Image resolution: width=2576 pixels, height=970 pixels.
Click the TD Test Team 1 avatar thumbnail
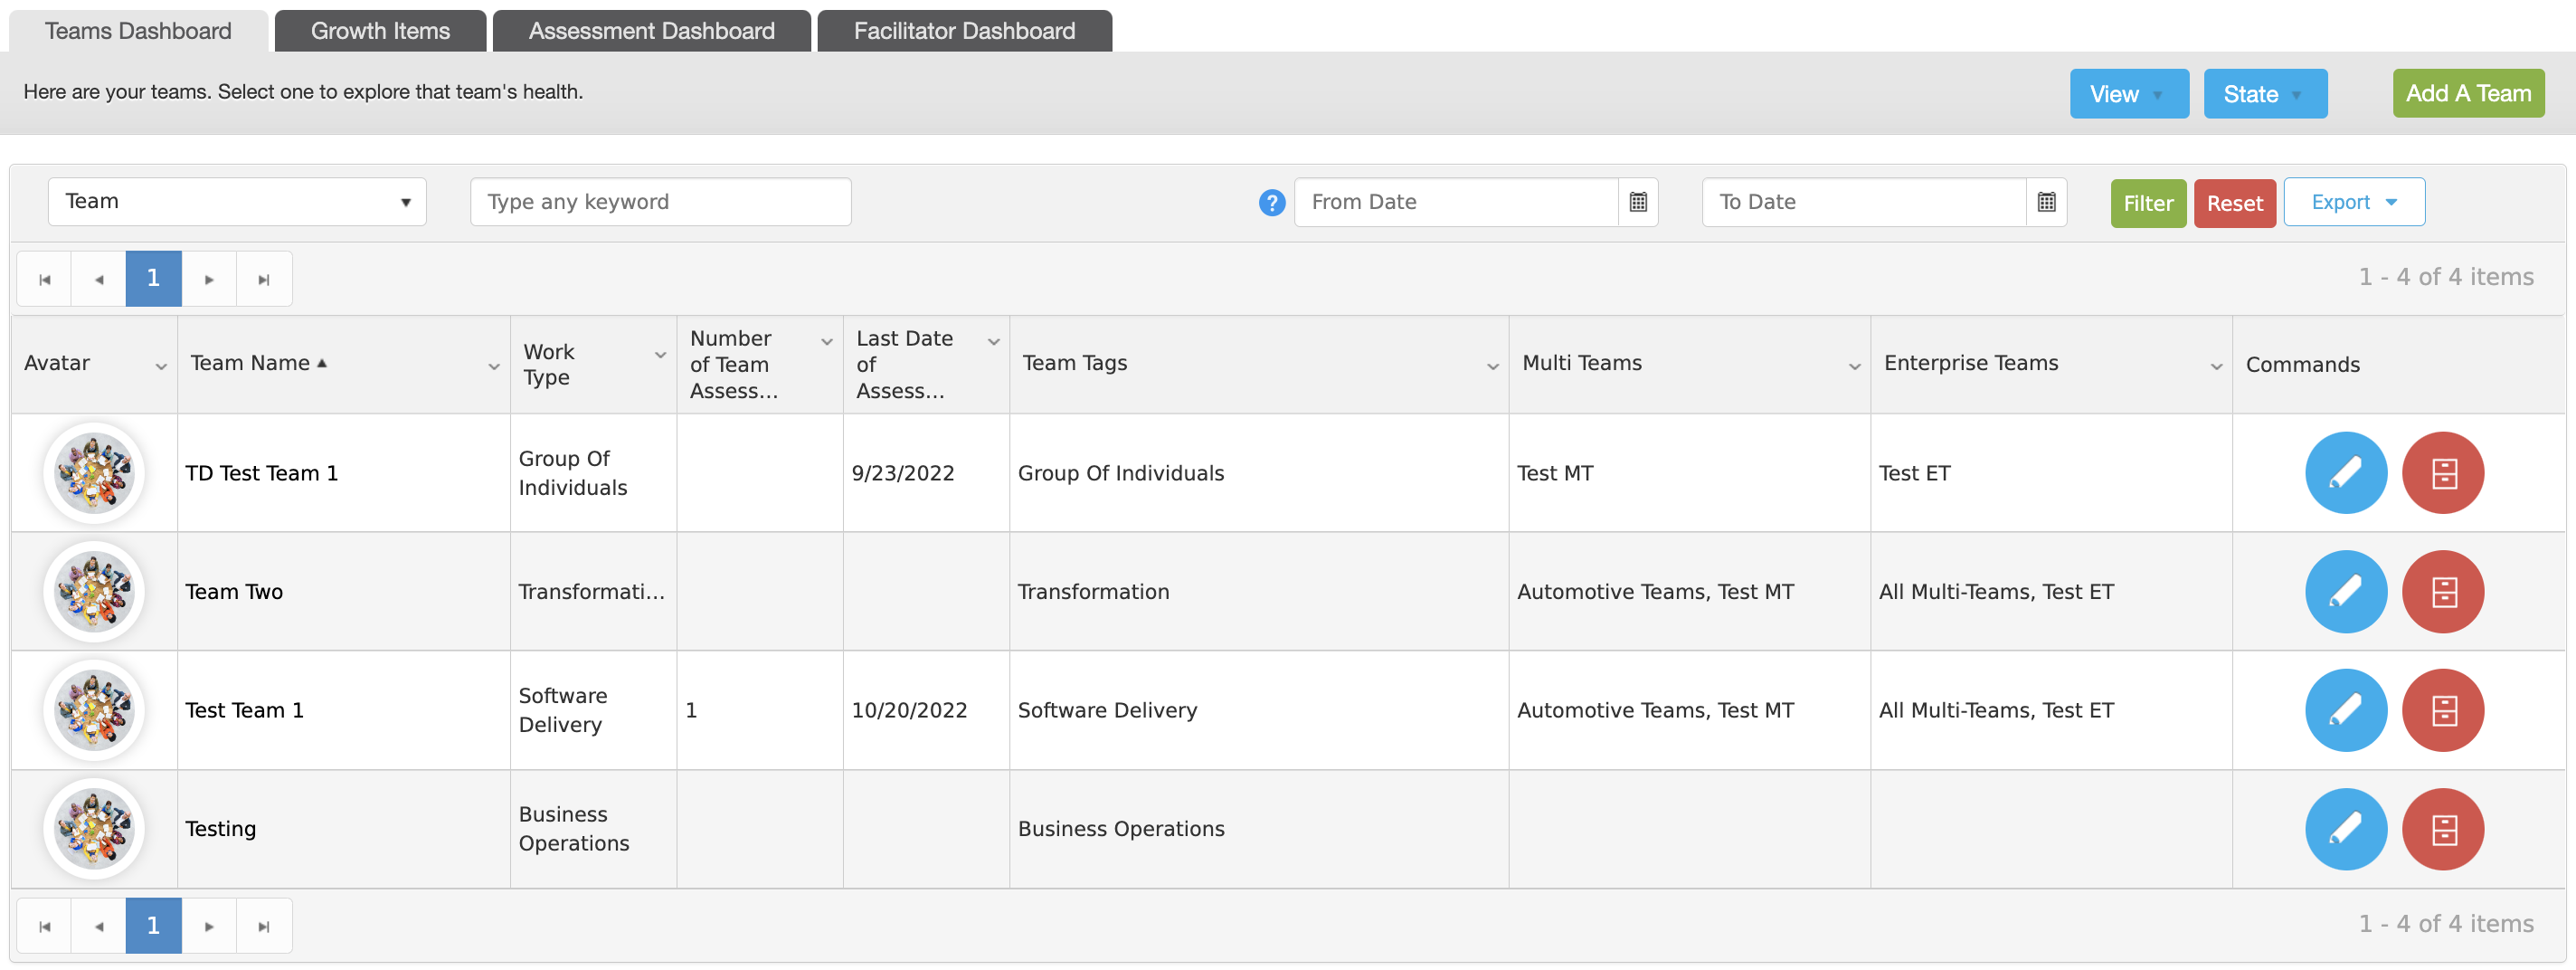(x=94, y=473)
